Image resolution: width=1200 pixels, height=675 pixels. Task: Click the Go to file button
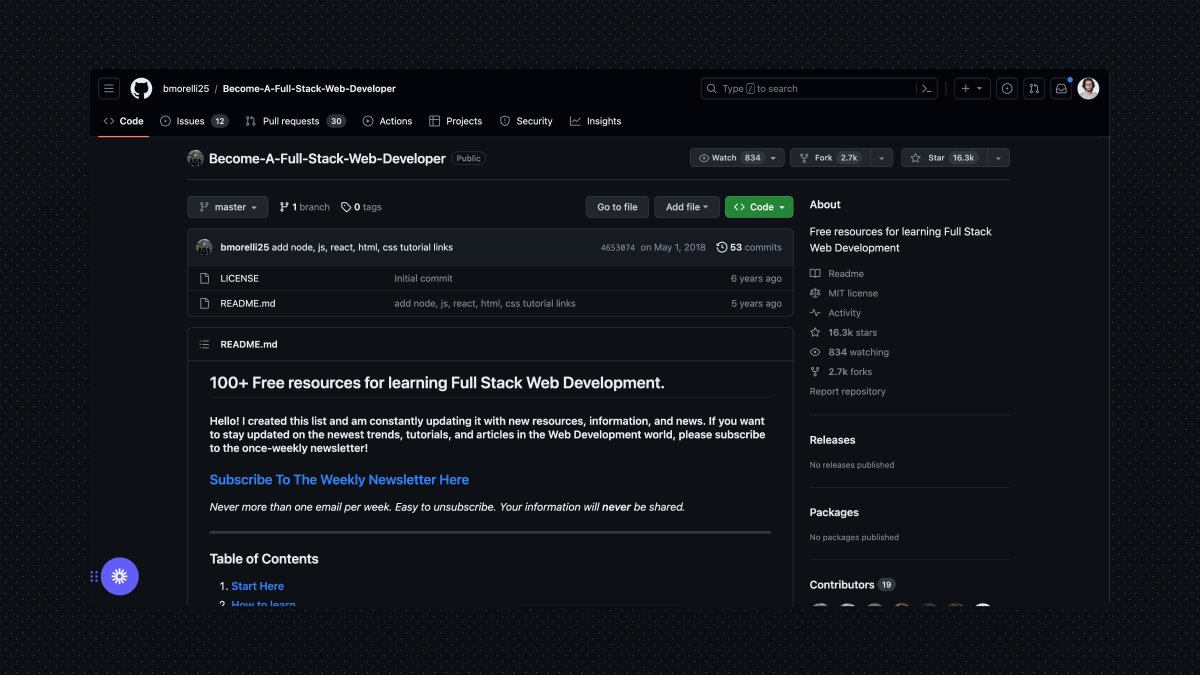(x=616, y=207)
